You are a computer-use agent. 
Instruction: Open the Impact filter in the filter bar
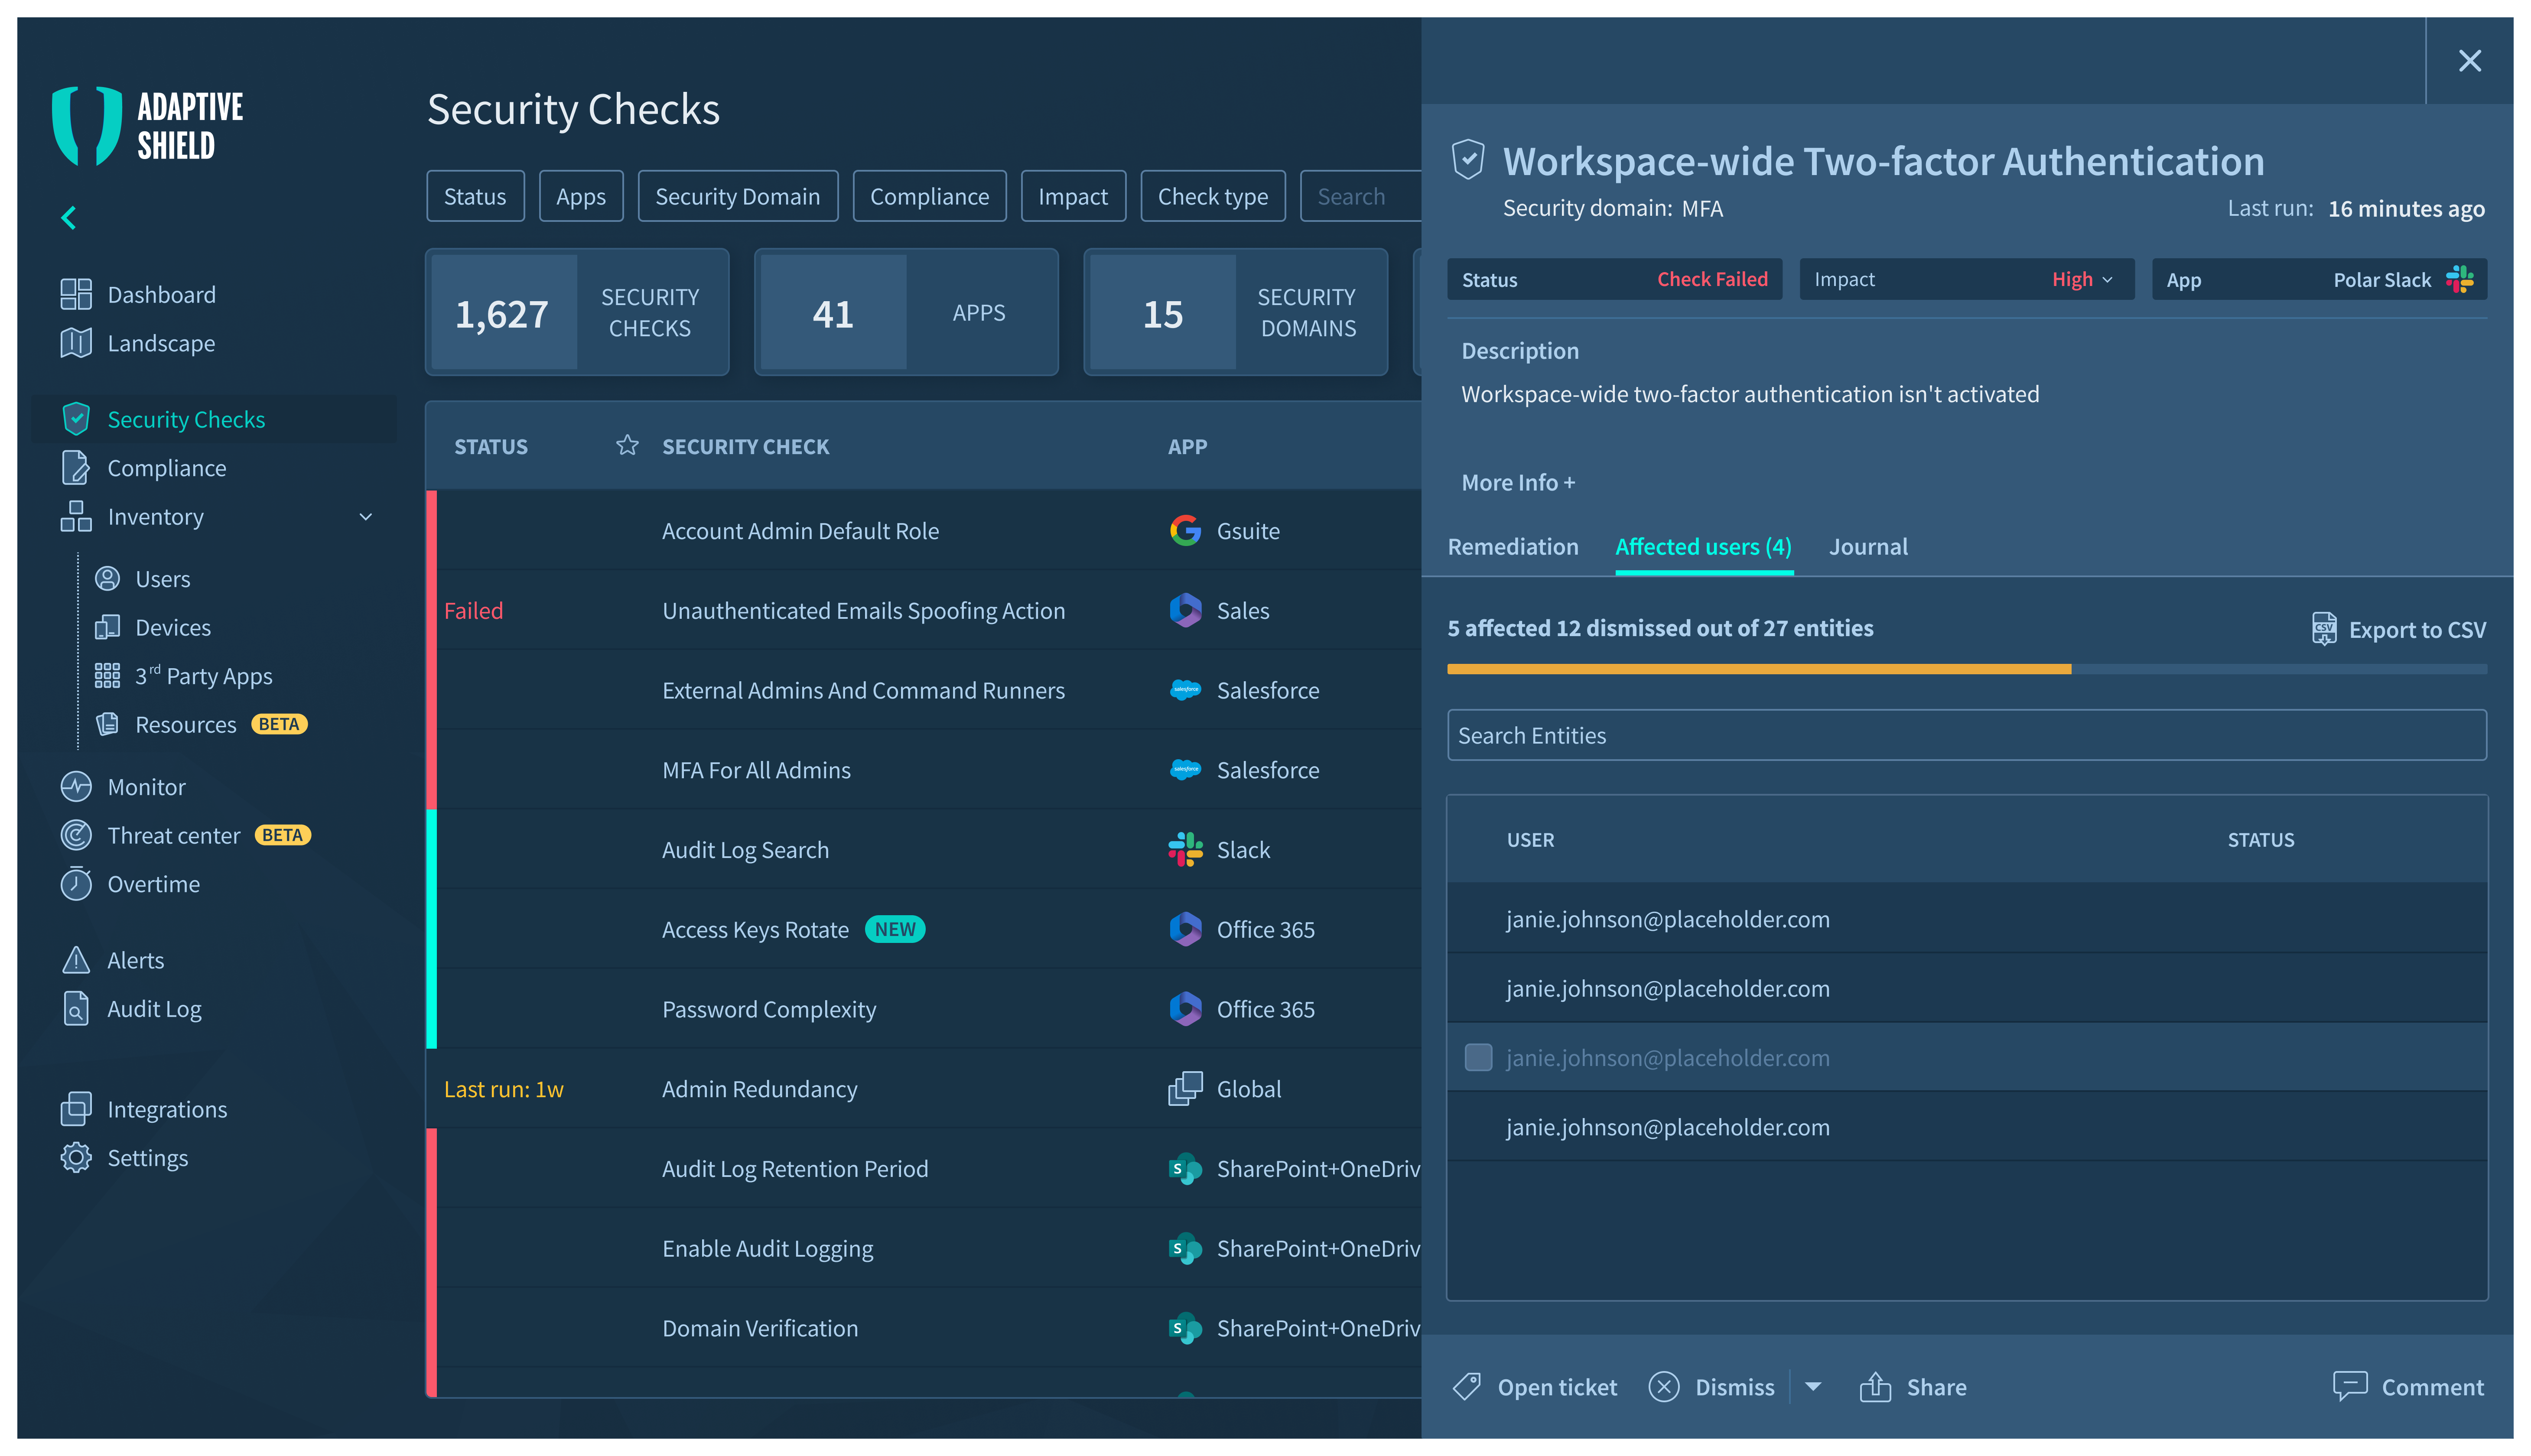tap(1073, 196)
